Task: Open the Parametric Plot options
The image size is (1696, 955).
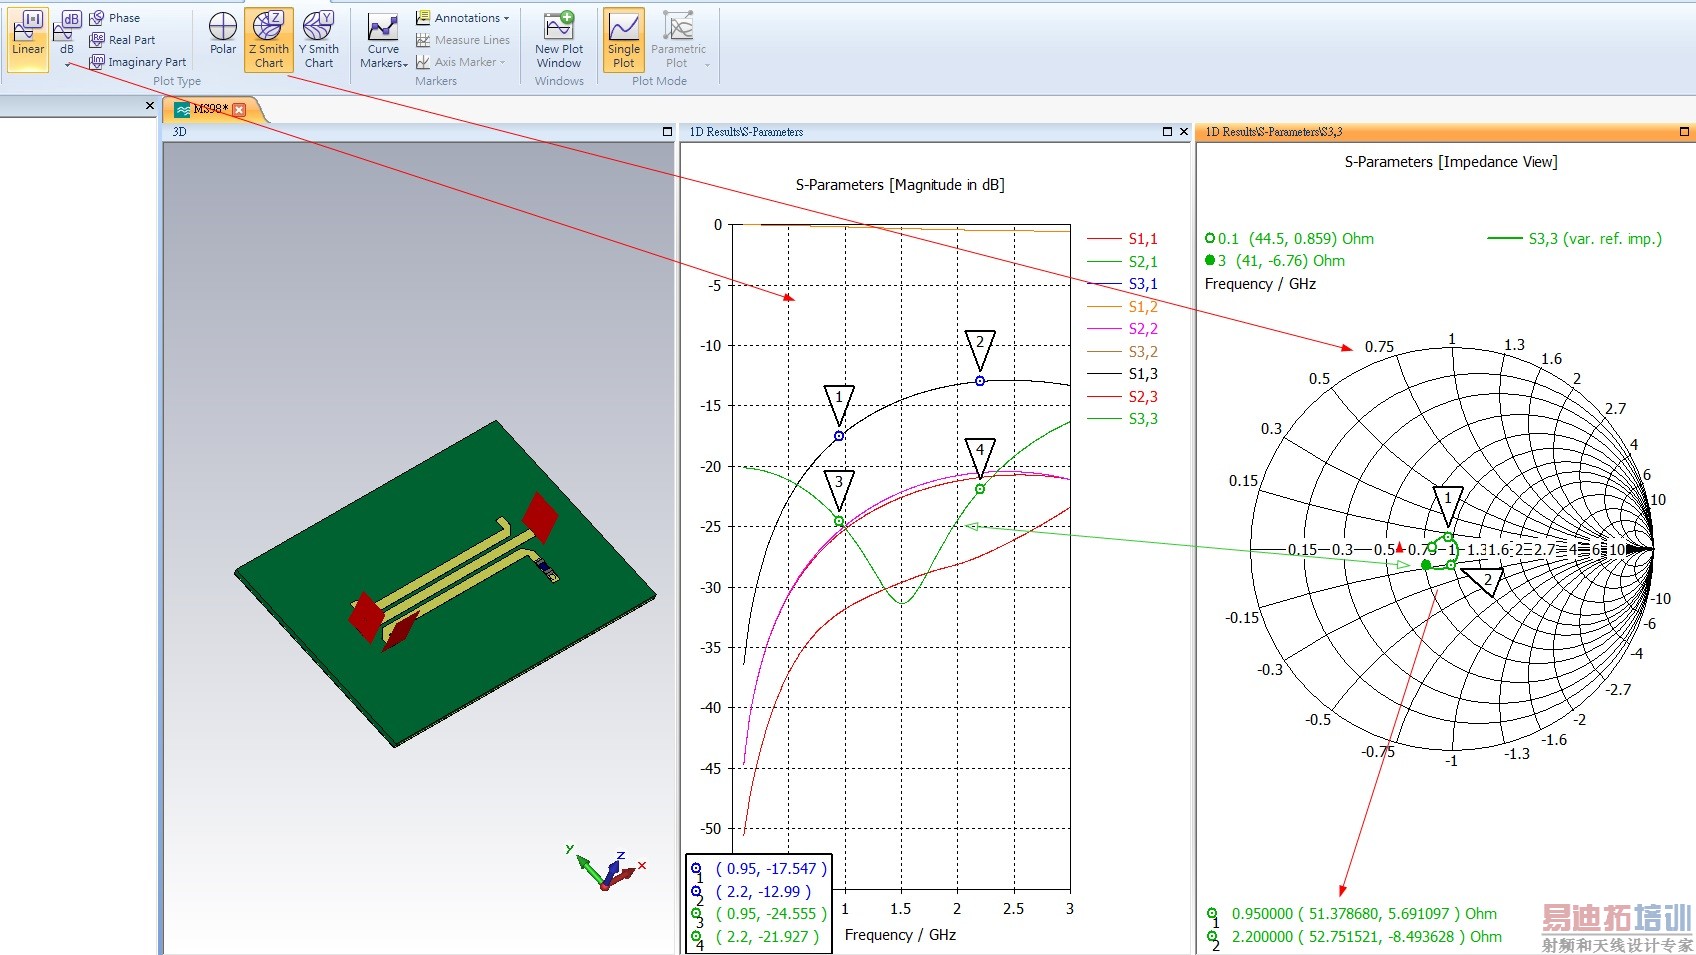Action: click(x=678, y=41)
